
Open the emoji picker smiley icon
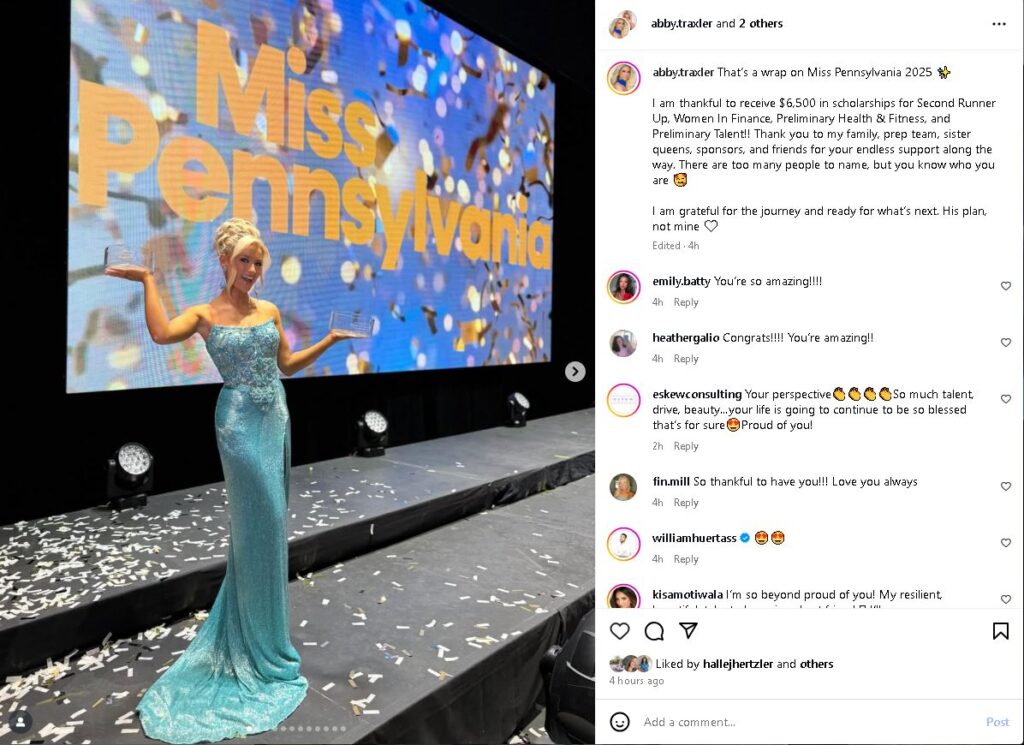click(x=619, y=721)
